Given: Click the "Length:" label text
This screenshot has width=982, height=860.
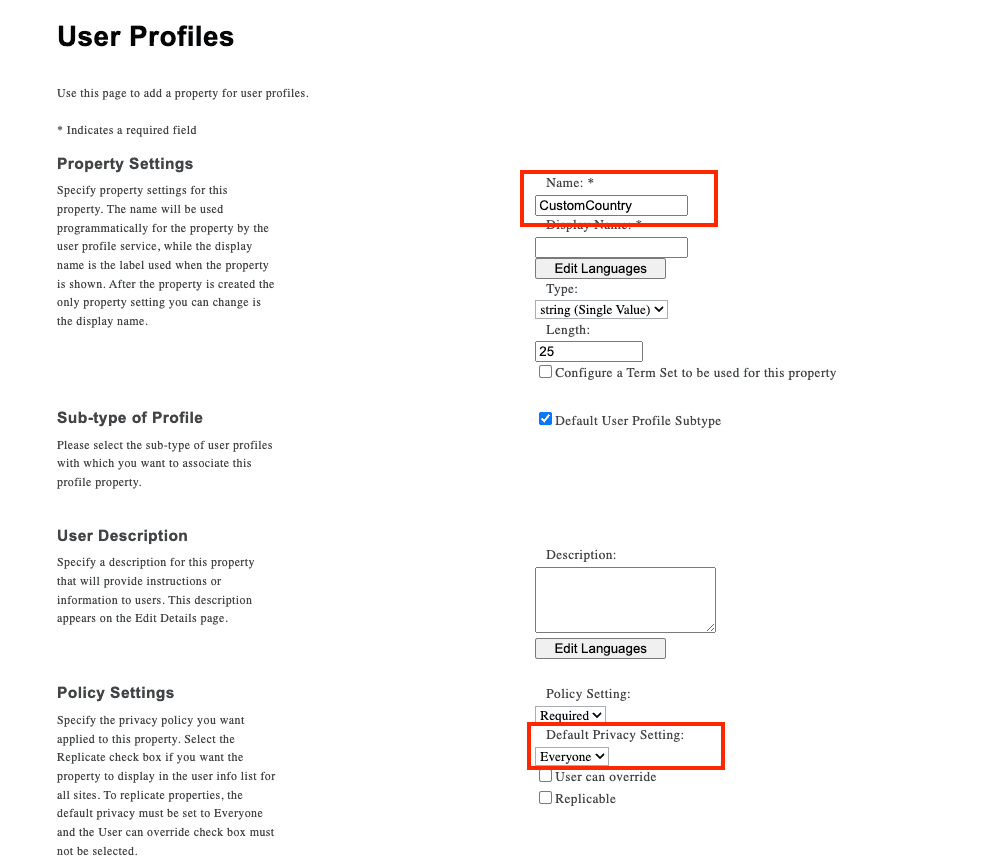Looking at the screenshot, I should [567, 330].
